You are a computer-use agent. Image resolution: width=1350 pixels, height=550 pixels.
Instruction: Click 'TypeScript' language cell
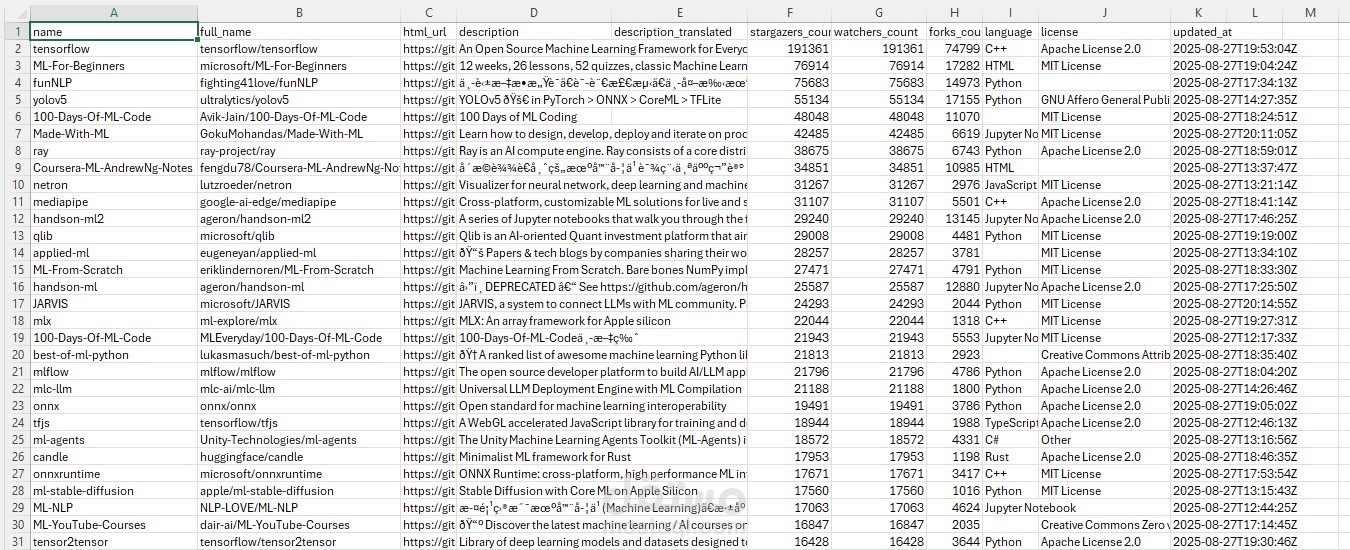(1011, 423)
